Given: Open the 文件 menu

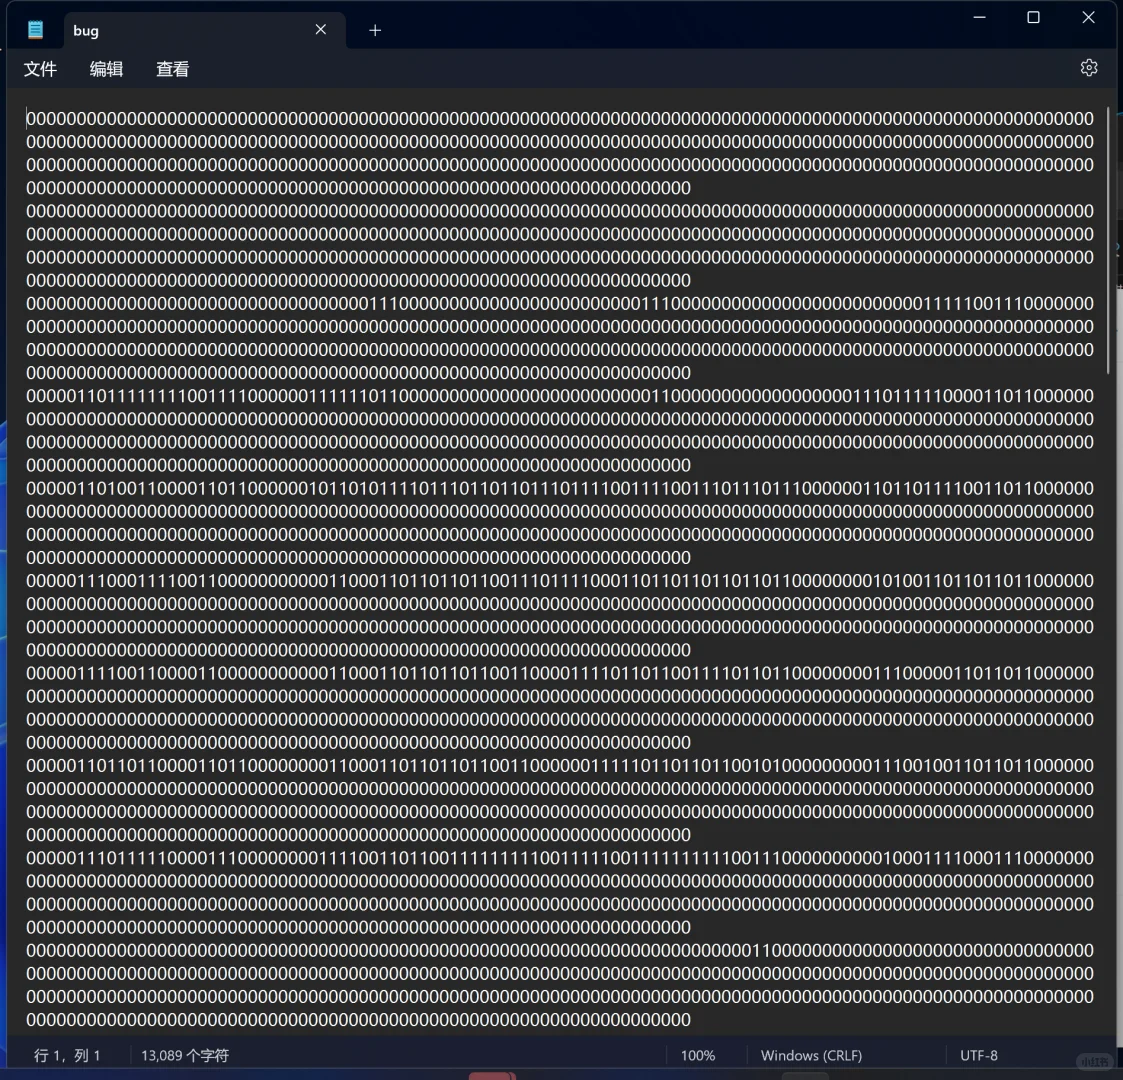Looking at the screenshot, I should tap(40, 69).
